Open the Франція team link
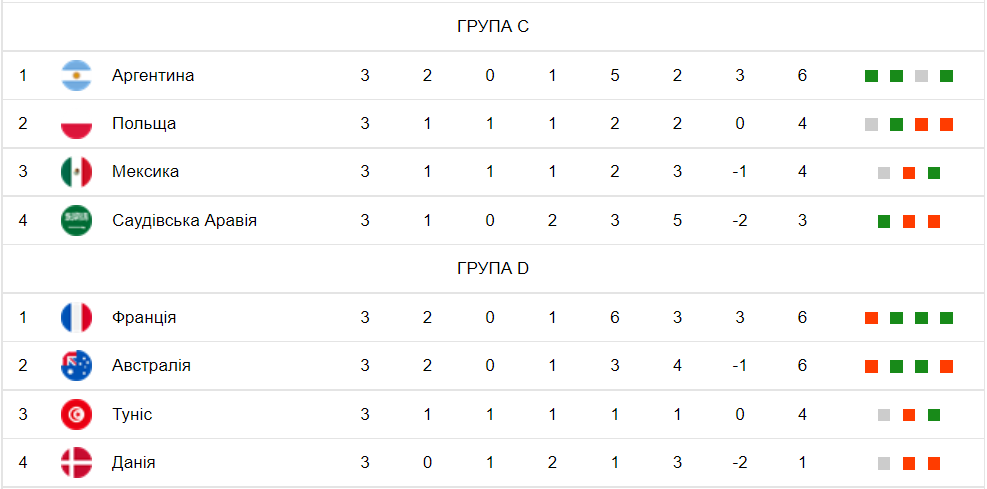This screenshot has width=987, height=489. (x=144, y=317)
